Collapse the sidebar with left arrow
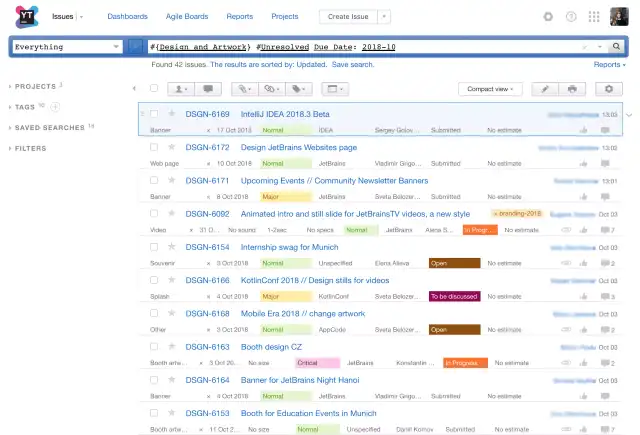This screenshot has height=435, width=640. pos(134,89)
